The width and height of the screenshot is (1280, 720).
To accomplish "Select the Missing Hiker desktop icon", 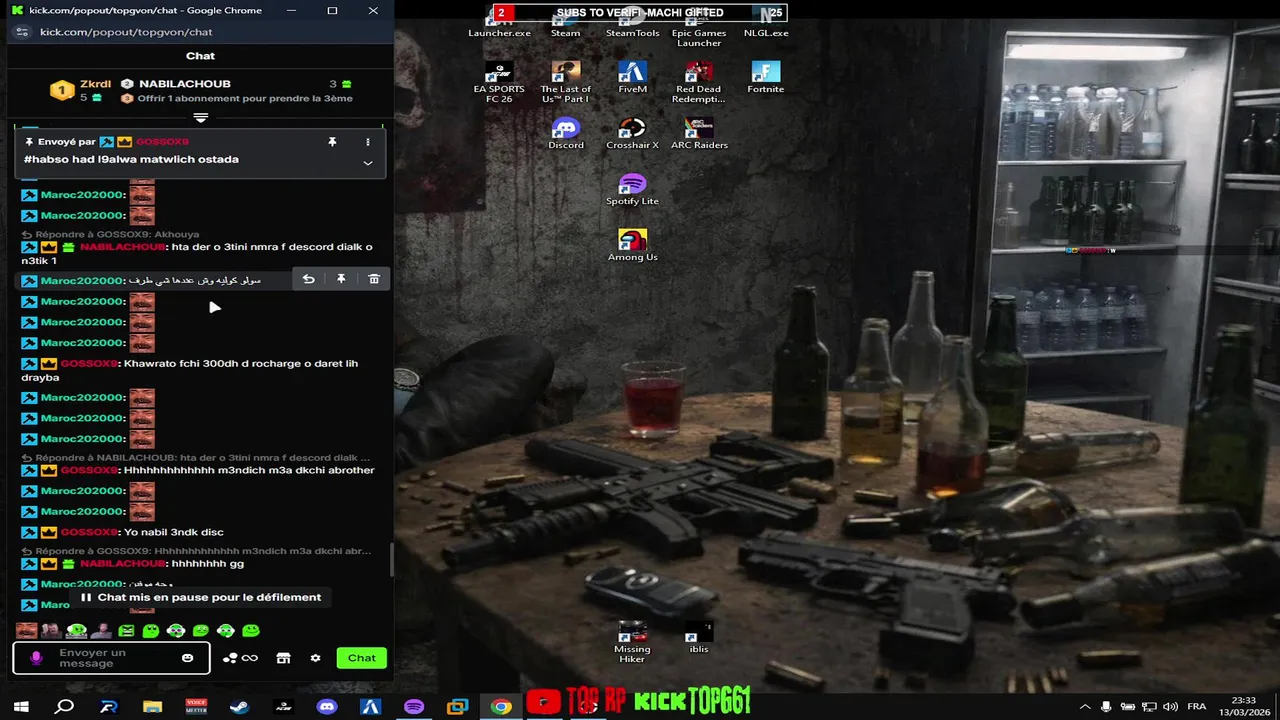I will [632, 643].
